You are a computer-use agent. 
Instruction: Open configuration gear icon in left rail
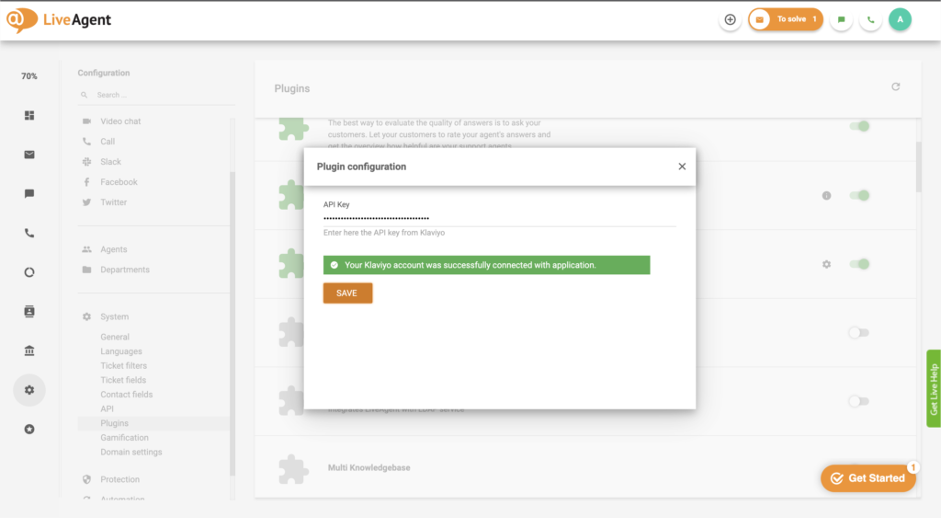point(29,390)
